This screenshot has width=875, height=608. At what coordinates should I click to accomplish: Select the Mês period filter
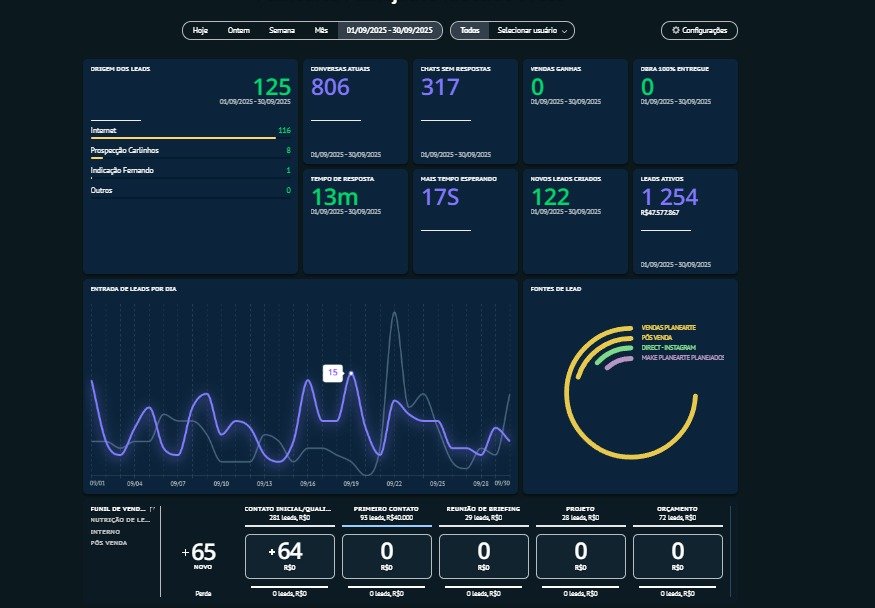[321, 31]
